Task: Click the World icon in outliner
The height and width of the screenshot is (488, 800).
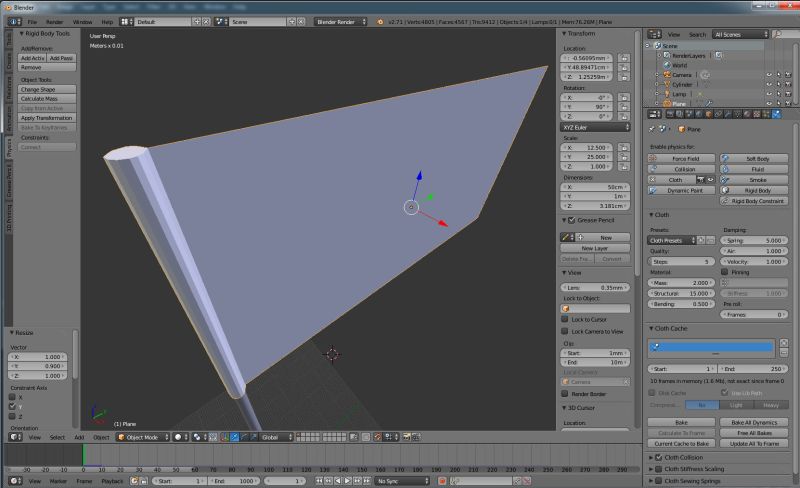Action: pyautogui.click(x=667, y=65)
